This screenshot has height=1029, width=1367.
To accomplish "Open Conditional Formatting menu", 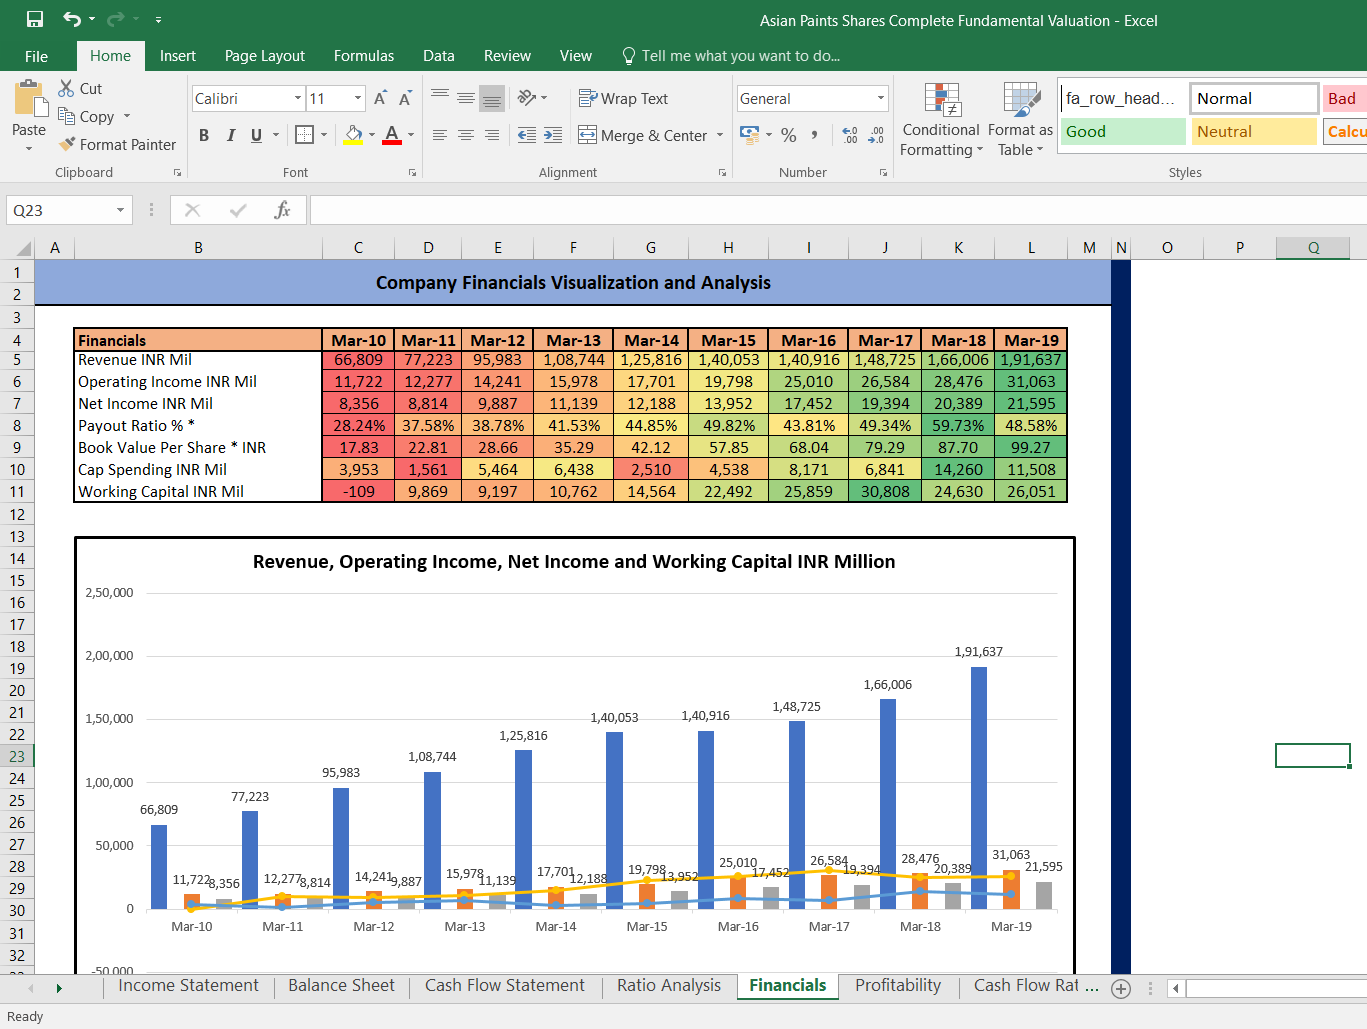I will pyautogui.click(x=941, y=119).
